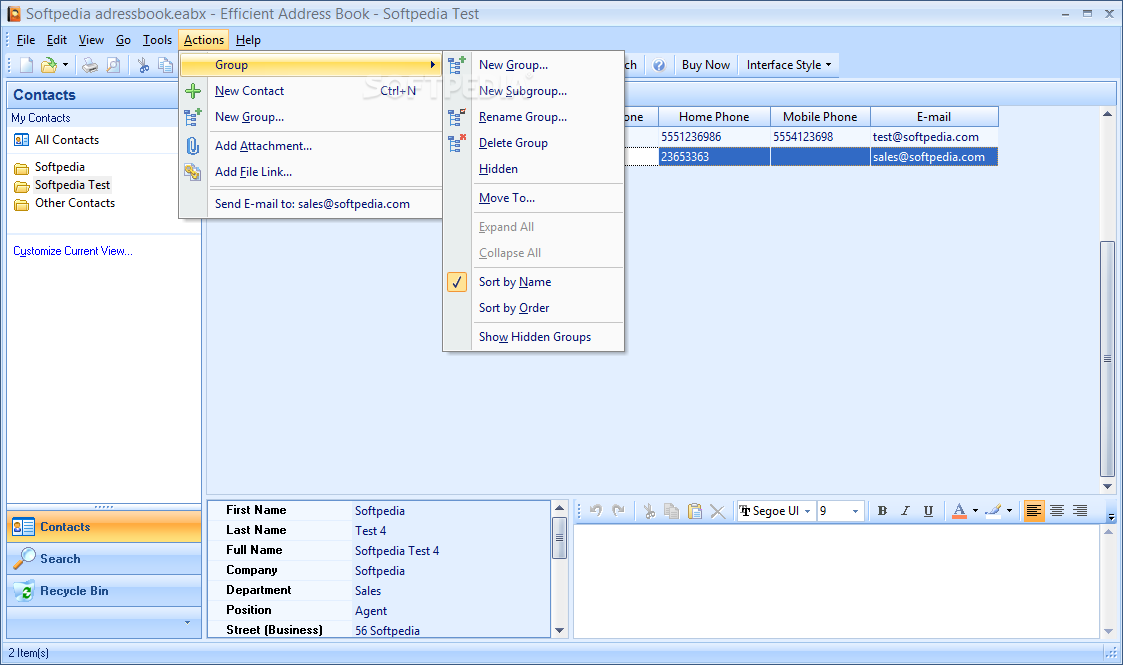Image resolution: width=1123 pixels, height=665 pixels.
Task: Click the Delete X icon in notes toolbar
Action: point(718,511)
